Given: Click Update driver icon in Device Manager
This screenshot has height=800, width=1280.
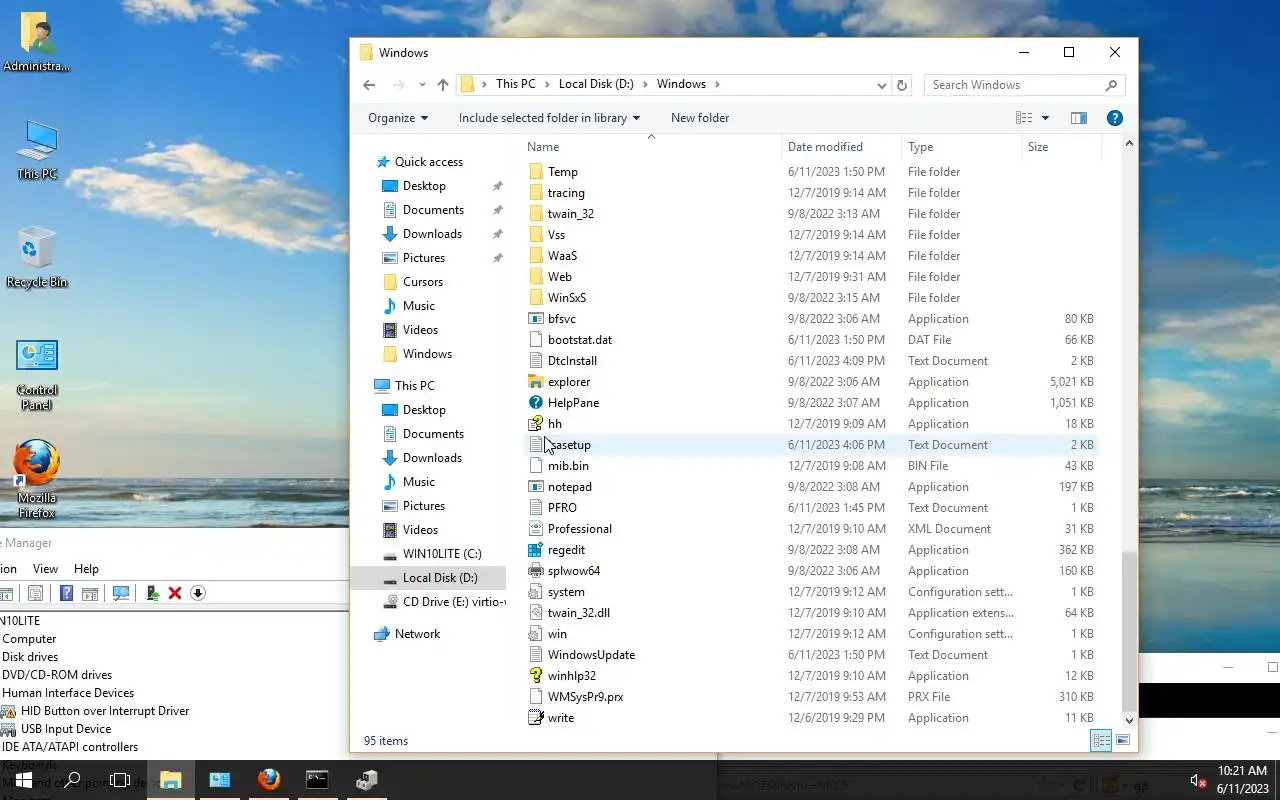Looking at the screenshot, I should click(x=152, y=593).
